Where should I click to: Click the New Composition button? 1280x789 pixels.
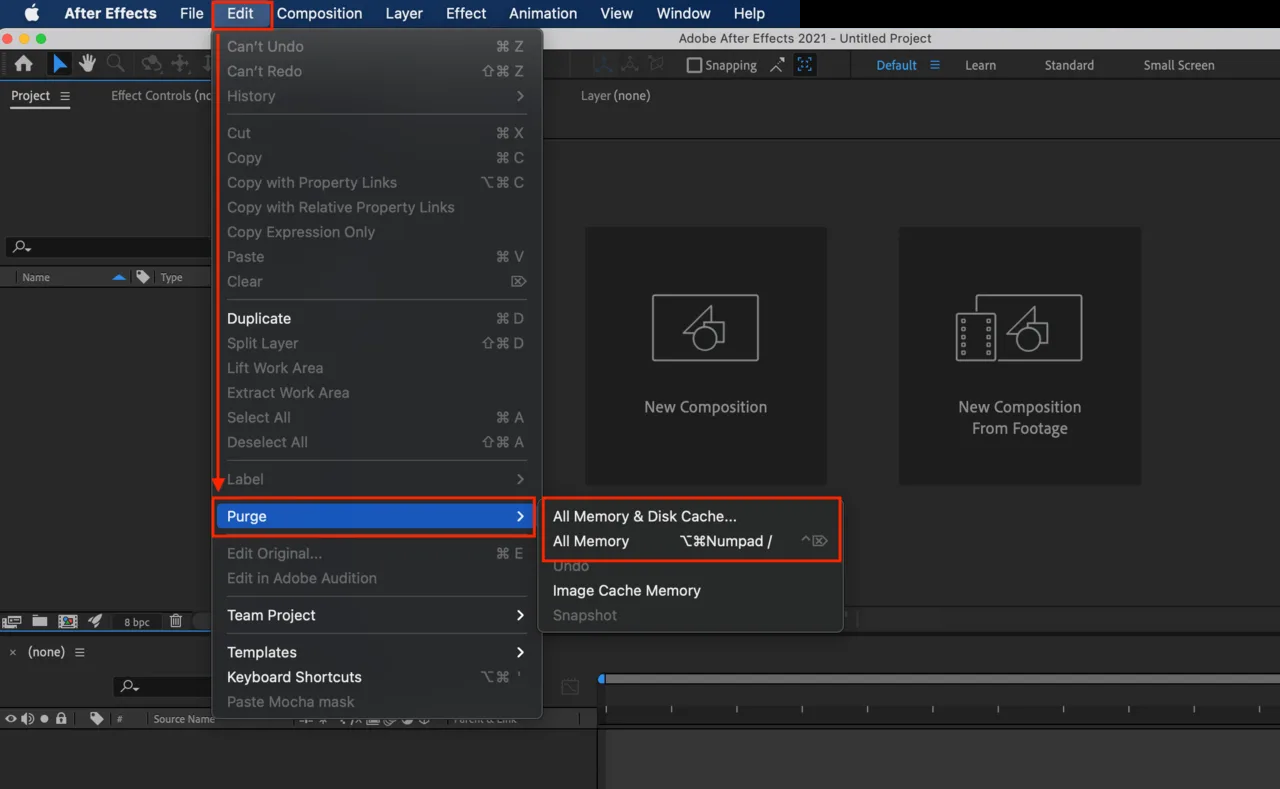706,355
